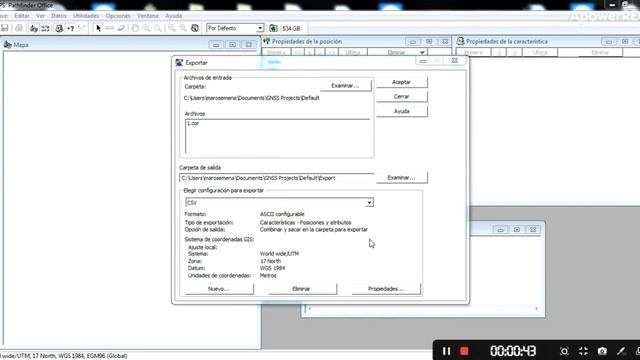Click the green disk space icon

[x=273, y=28]
